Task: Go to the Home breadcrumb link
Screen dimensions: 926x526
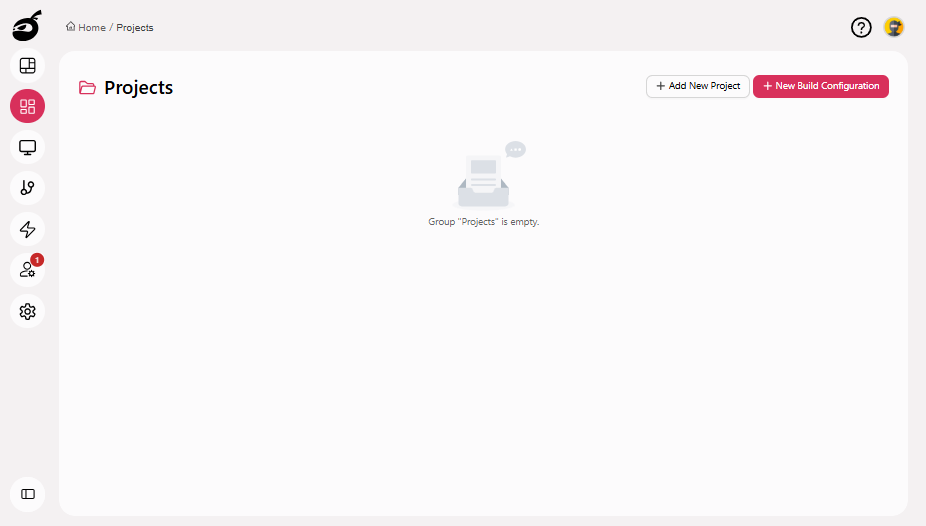Action: tap(91, 28)
